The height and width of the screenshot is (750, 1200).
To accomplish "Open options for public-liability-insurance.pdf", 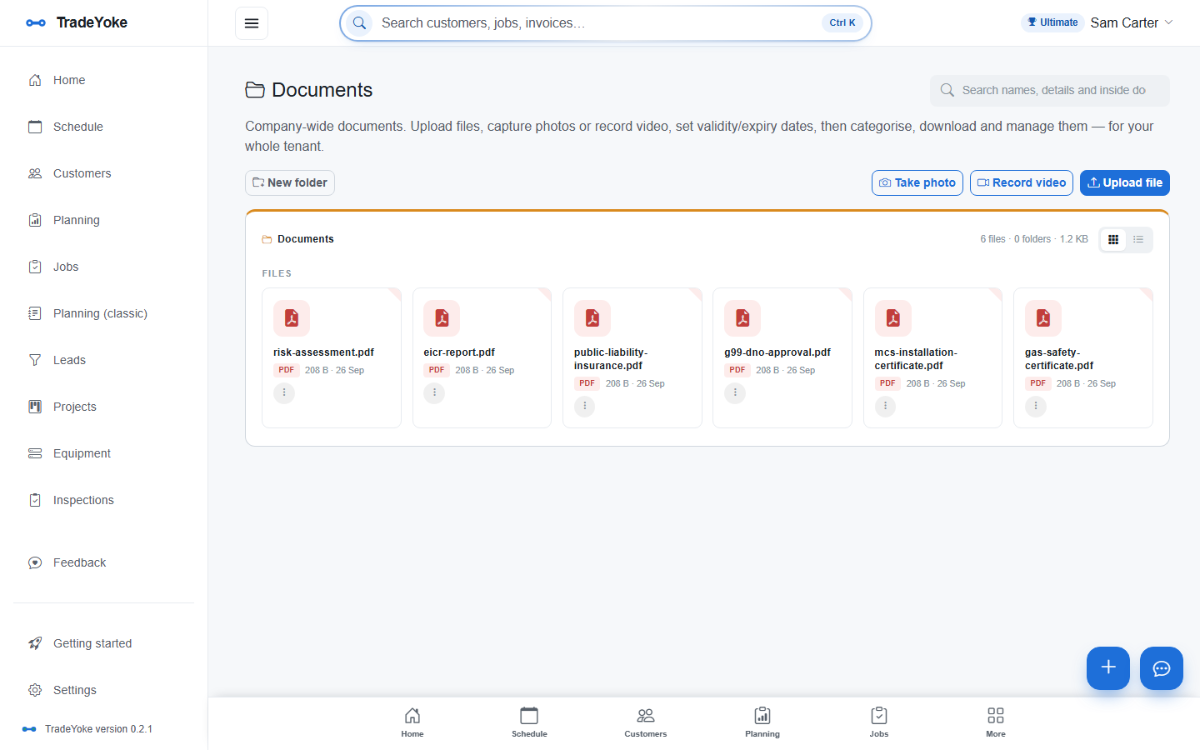I will click(x=585, y=406).
